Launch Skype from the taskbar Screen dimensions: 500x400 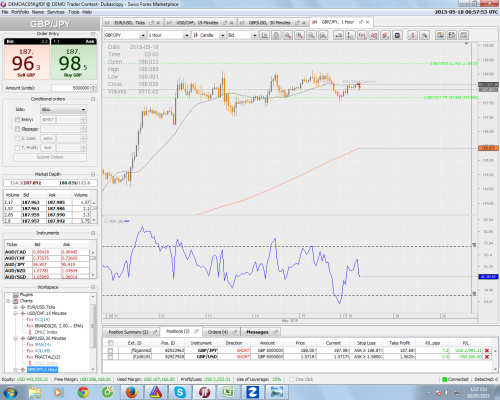click(180, 392)
